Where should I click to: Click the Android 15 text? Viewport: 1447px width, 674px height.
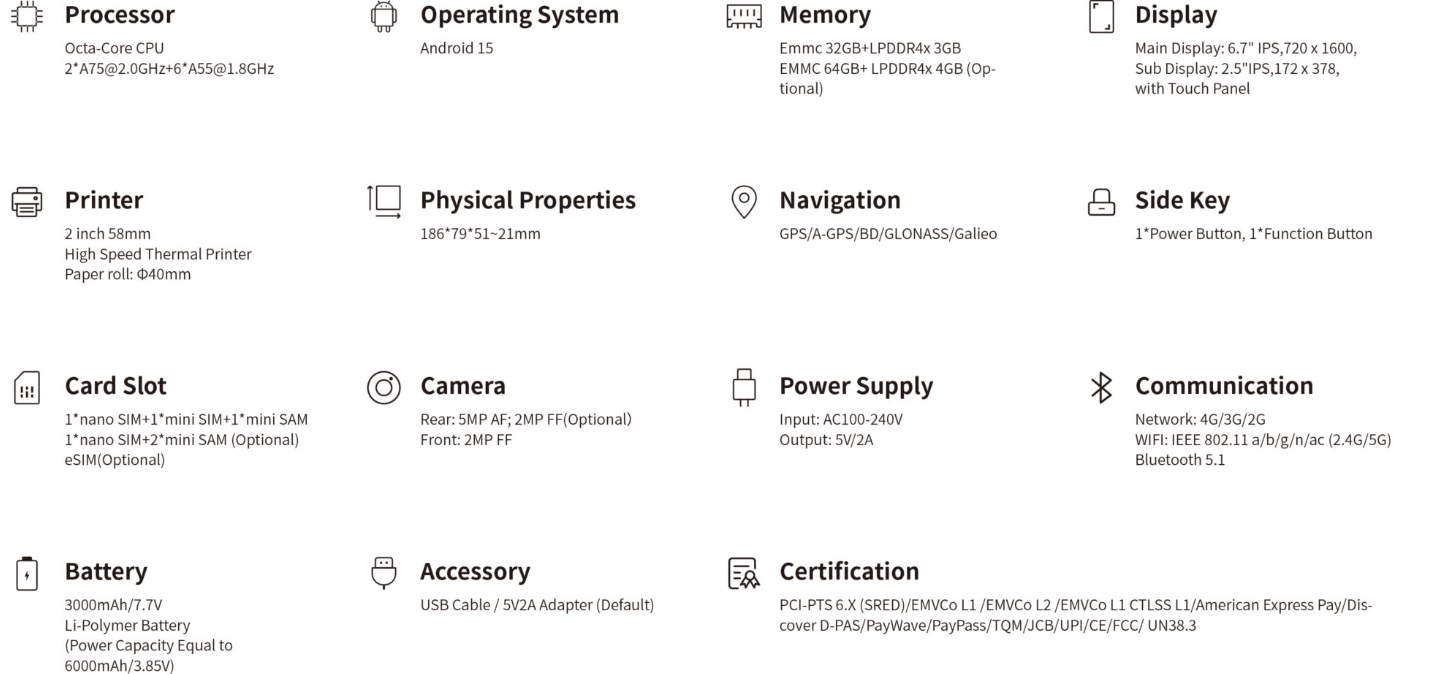tap(456, 48)
